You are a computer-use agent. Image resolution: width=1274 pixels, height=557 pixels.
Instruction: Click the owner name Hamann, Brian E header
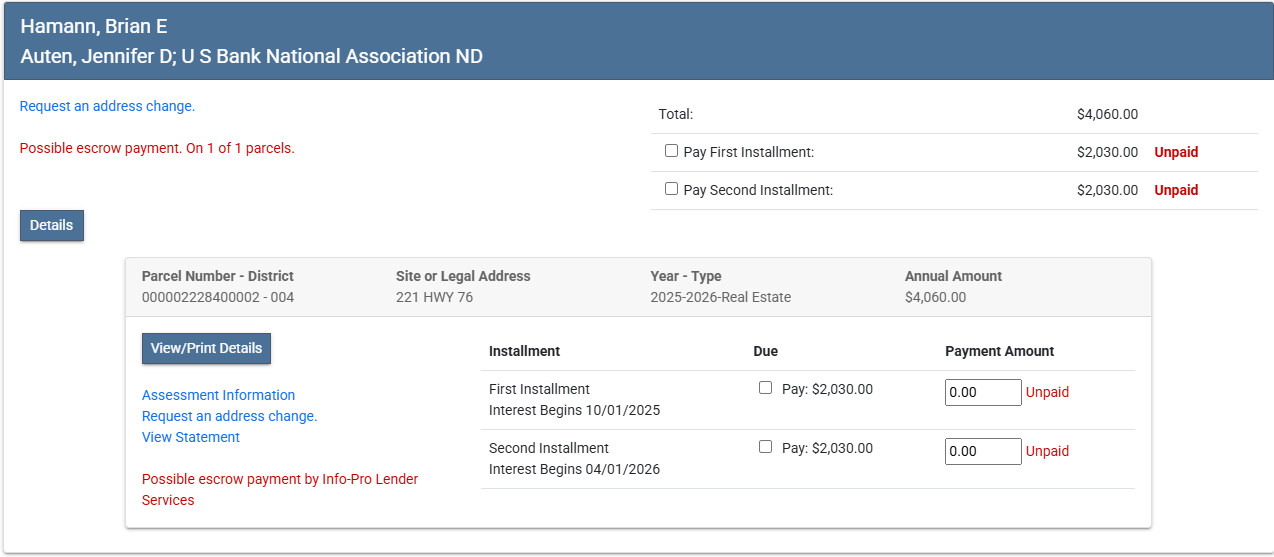[94, 27]
